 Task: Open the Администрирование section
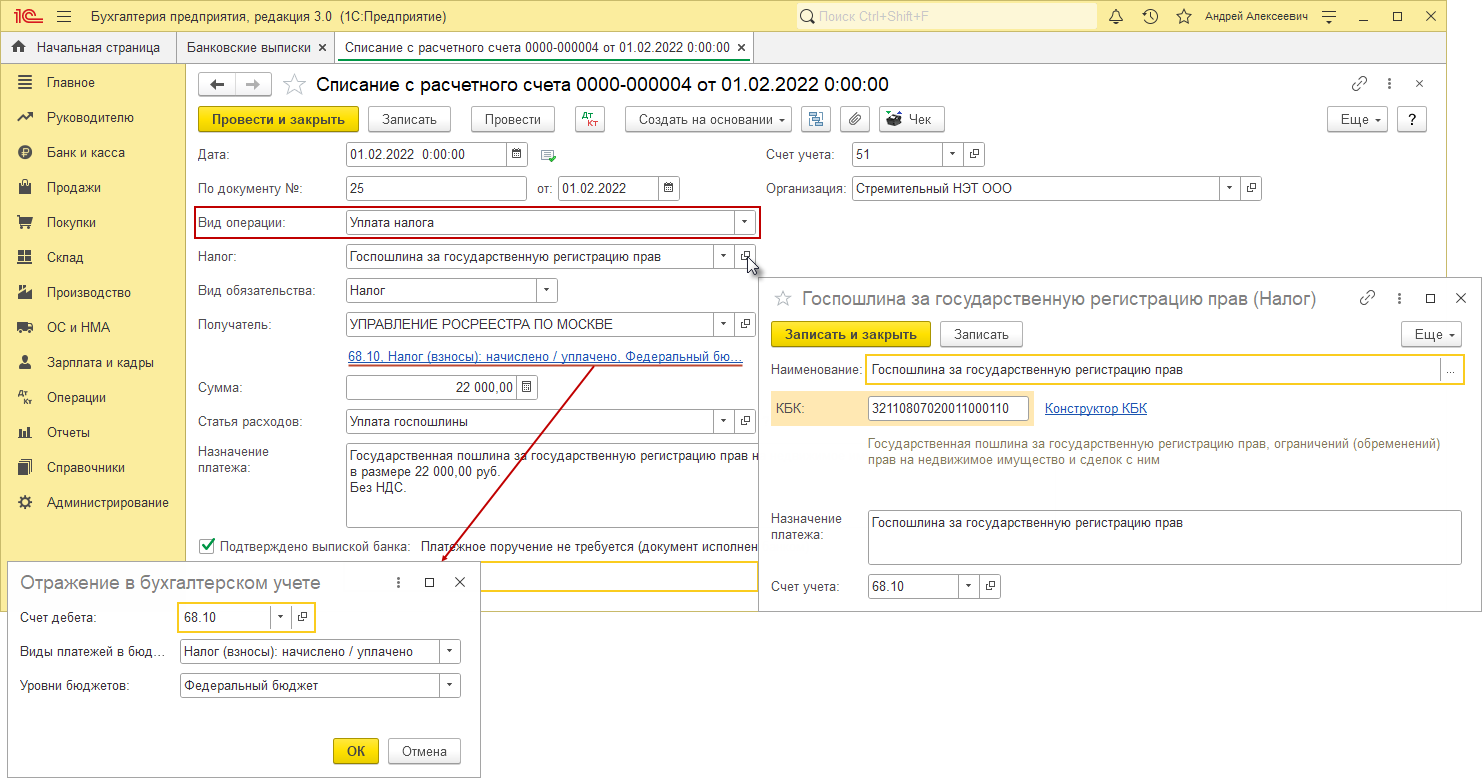pyautogui.click(x=107, y=503)
